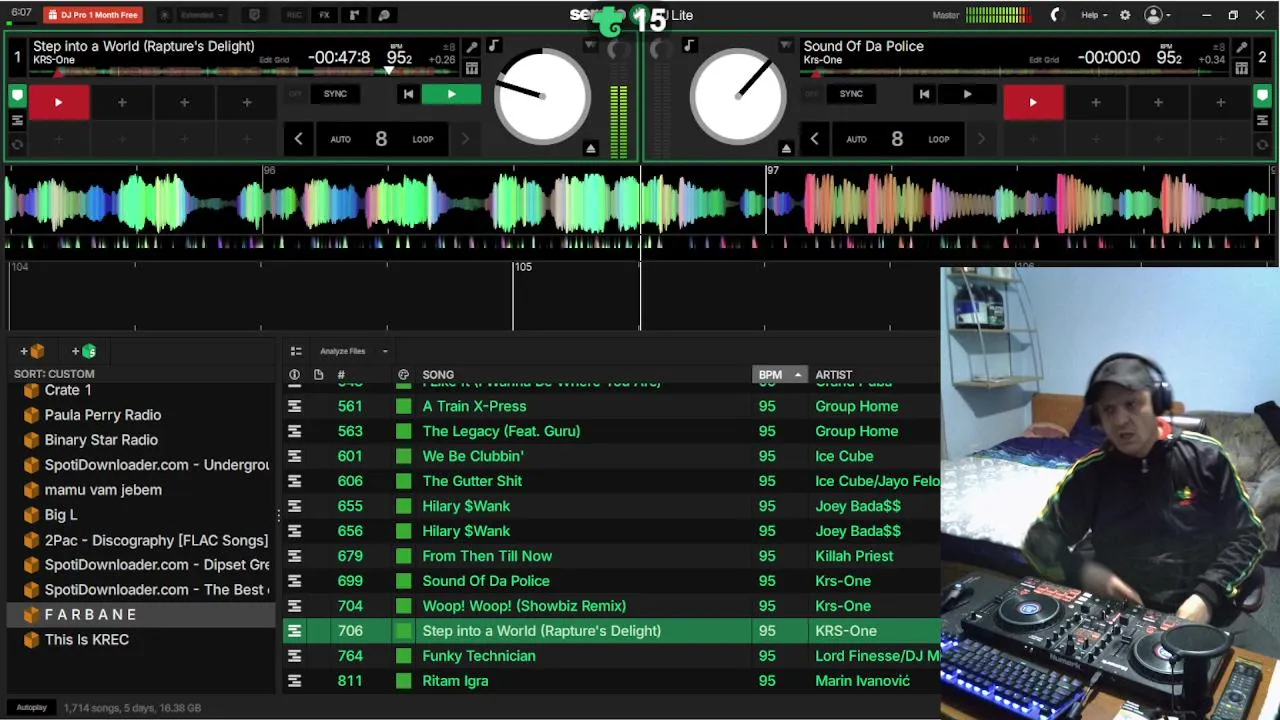
Task: Add a new smart crate
Action: [84, 351]
